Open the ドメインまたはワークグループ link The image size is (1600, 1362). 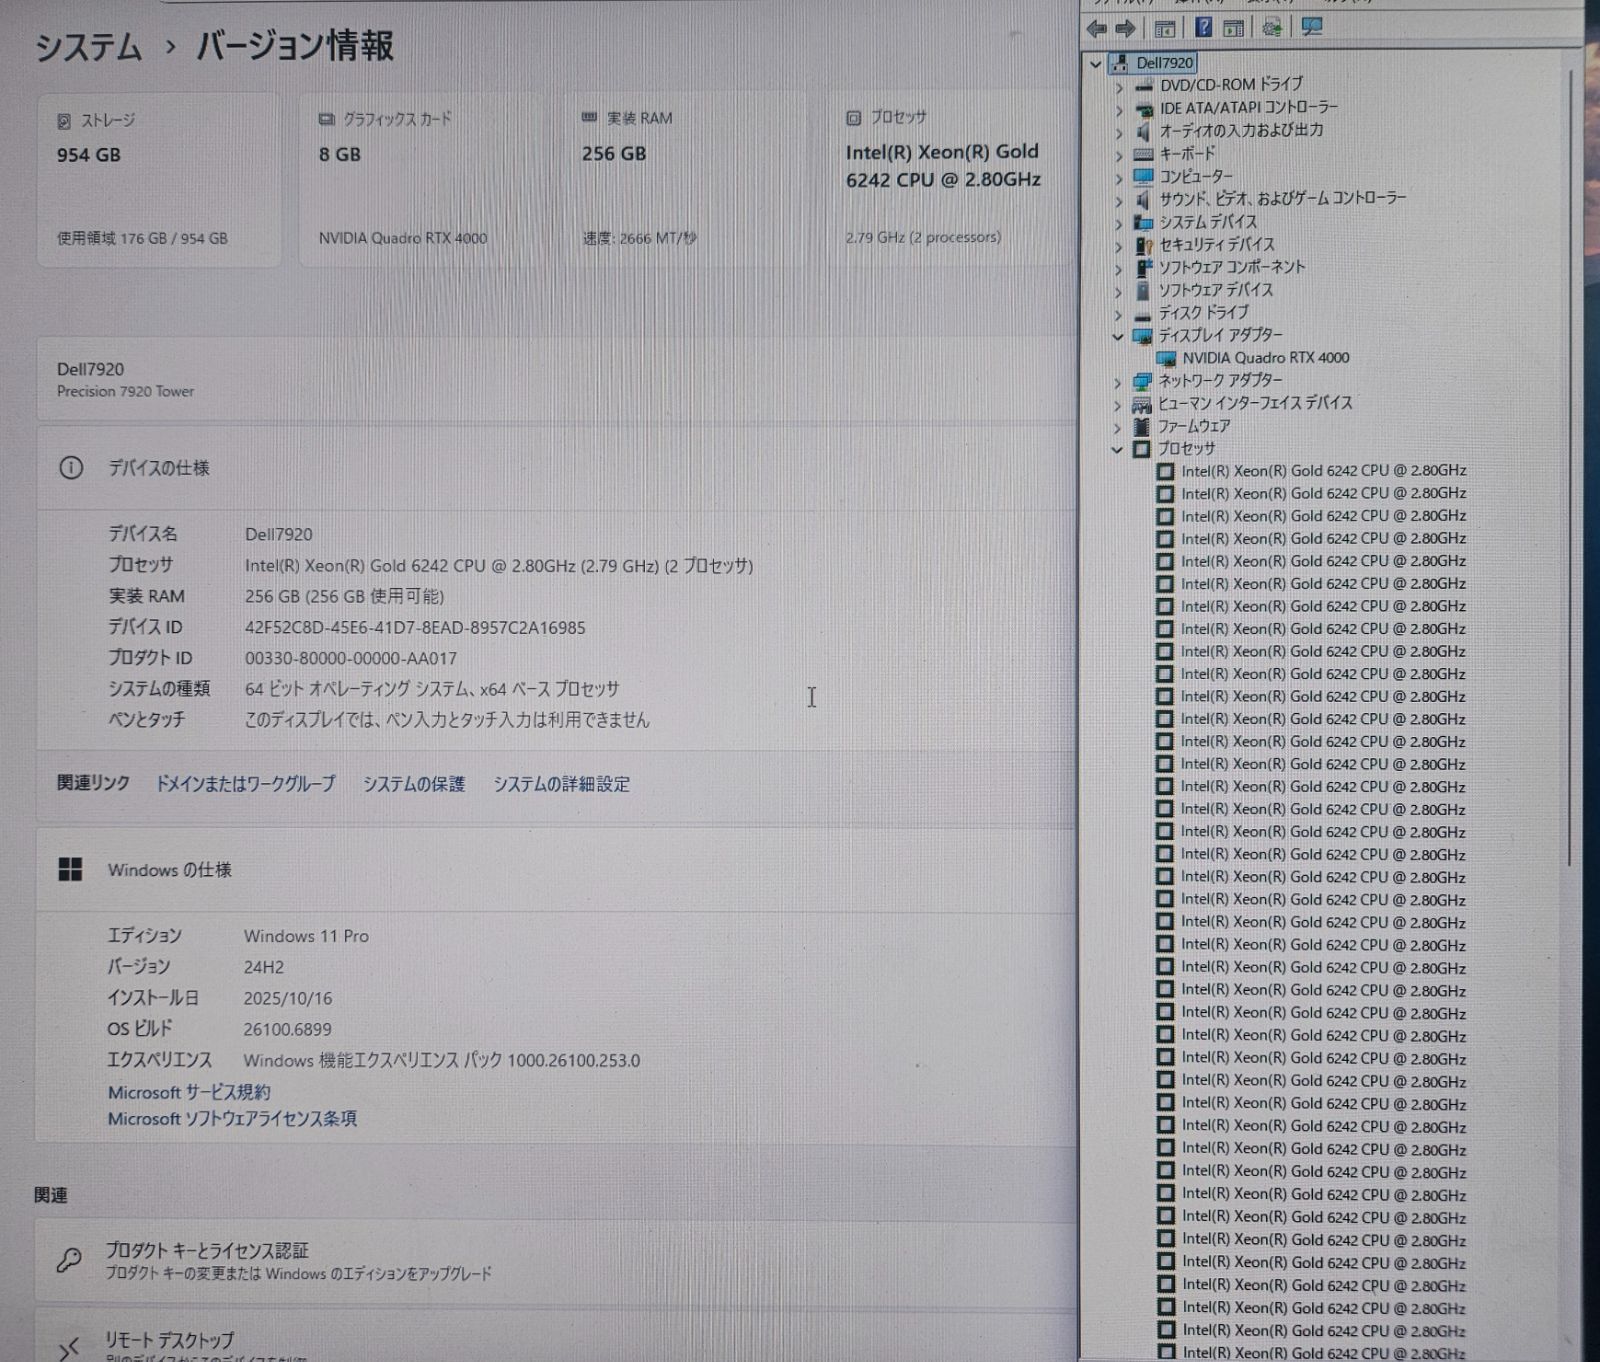pos(245,784)
